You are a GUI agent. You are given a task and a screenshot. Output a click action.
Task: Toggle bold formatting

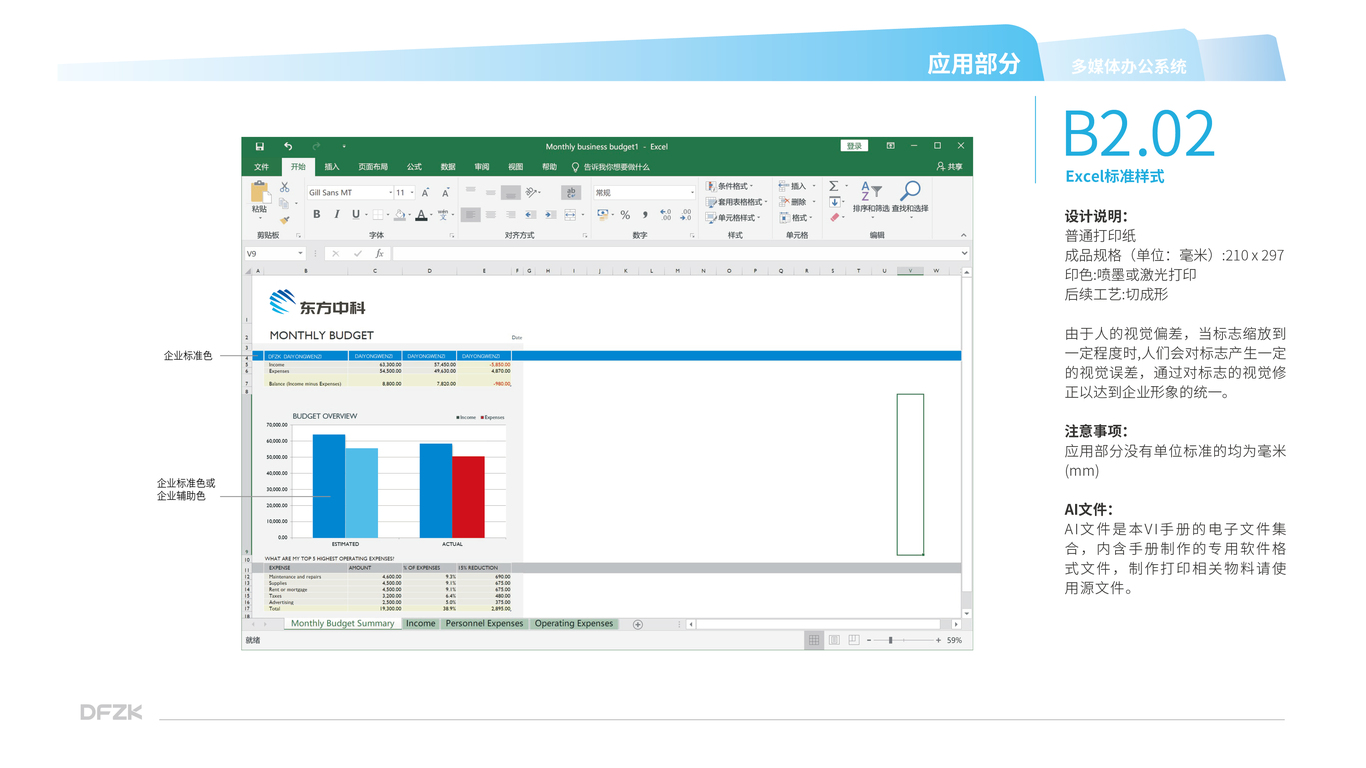317,214
